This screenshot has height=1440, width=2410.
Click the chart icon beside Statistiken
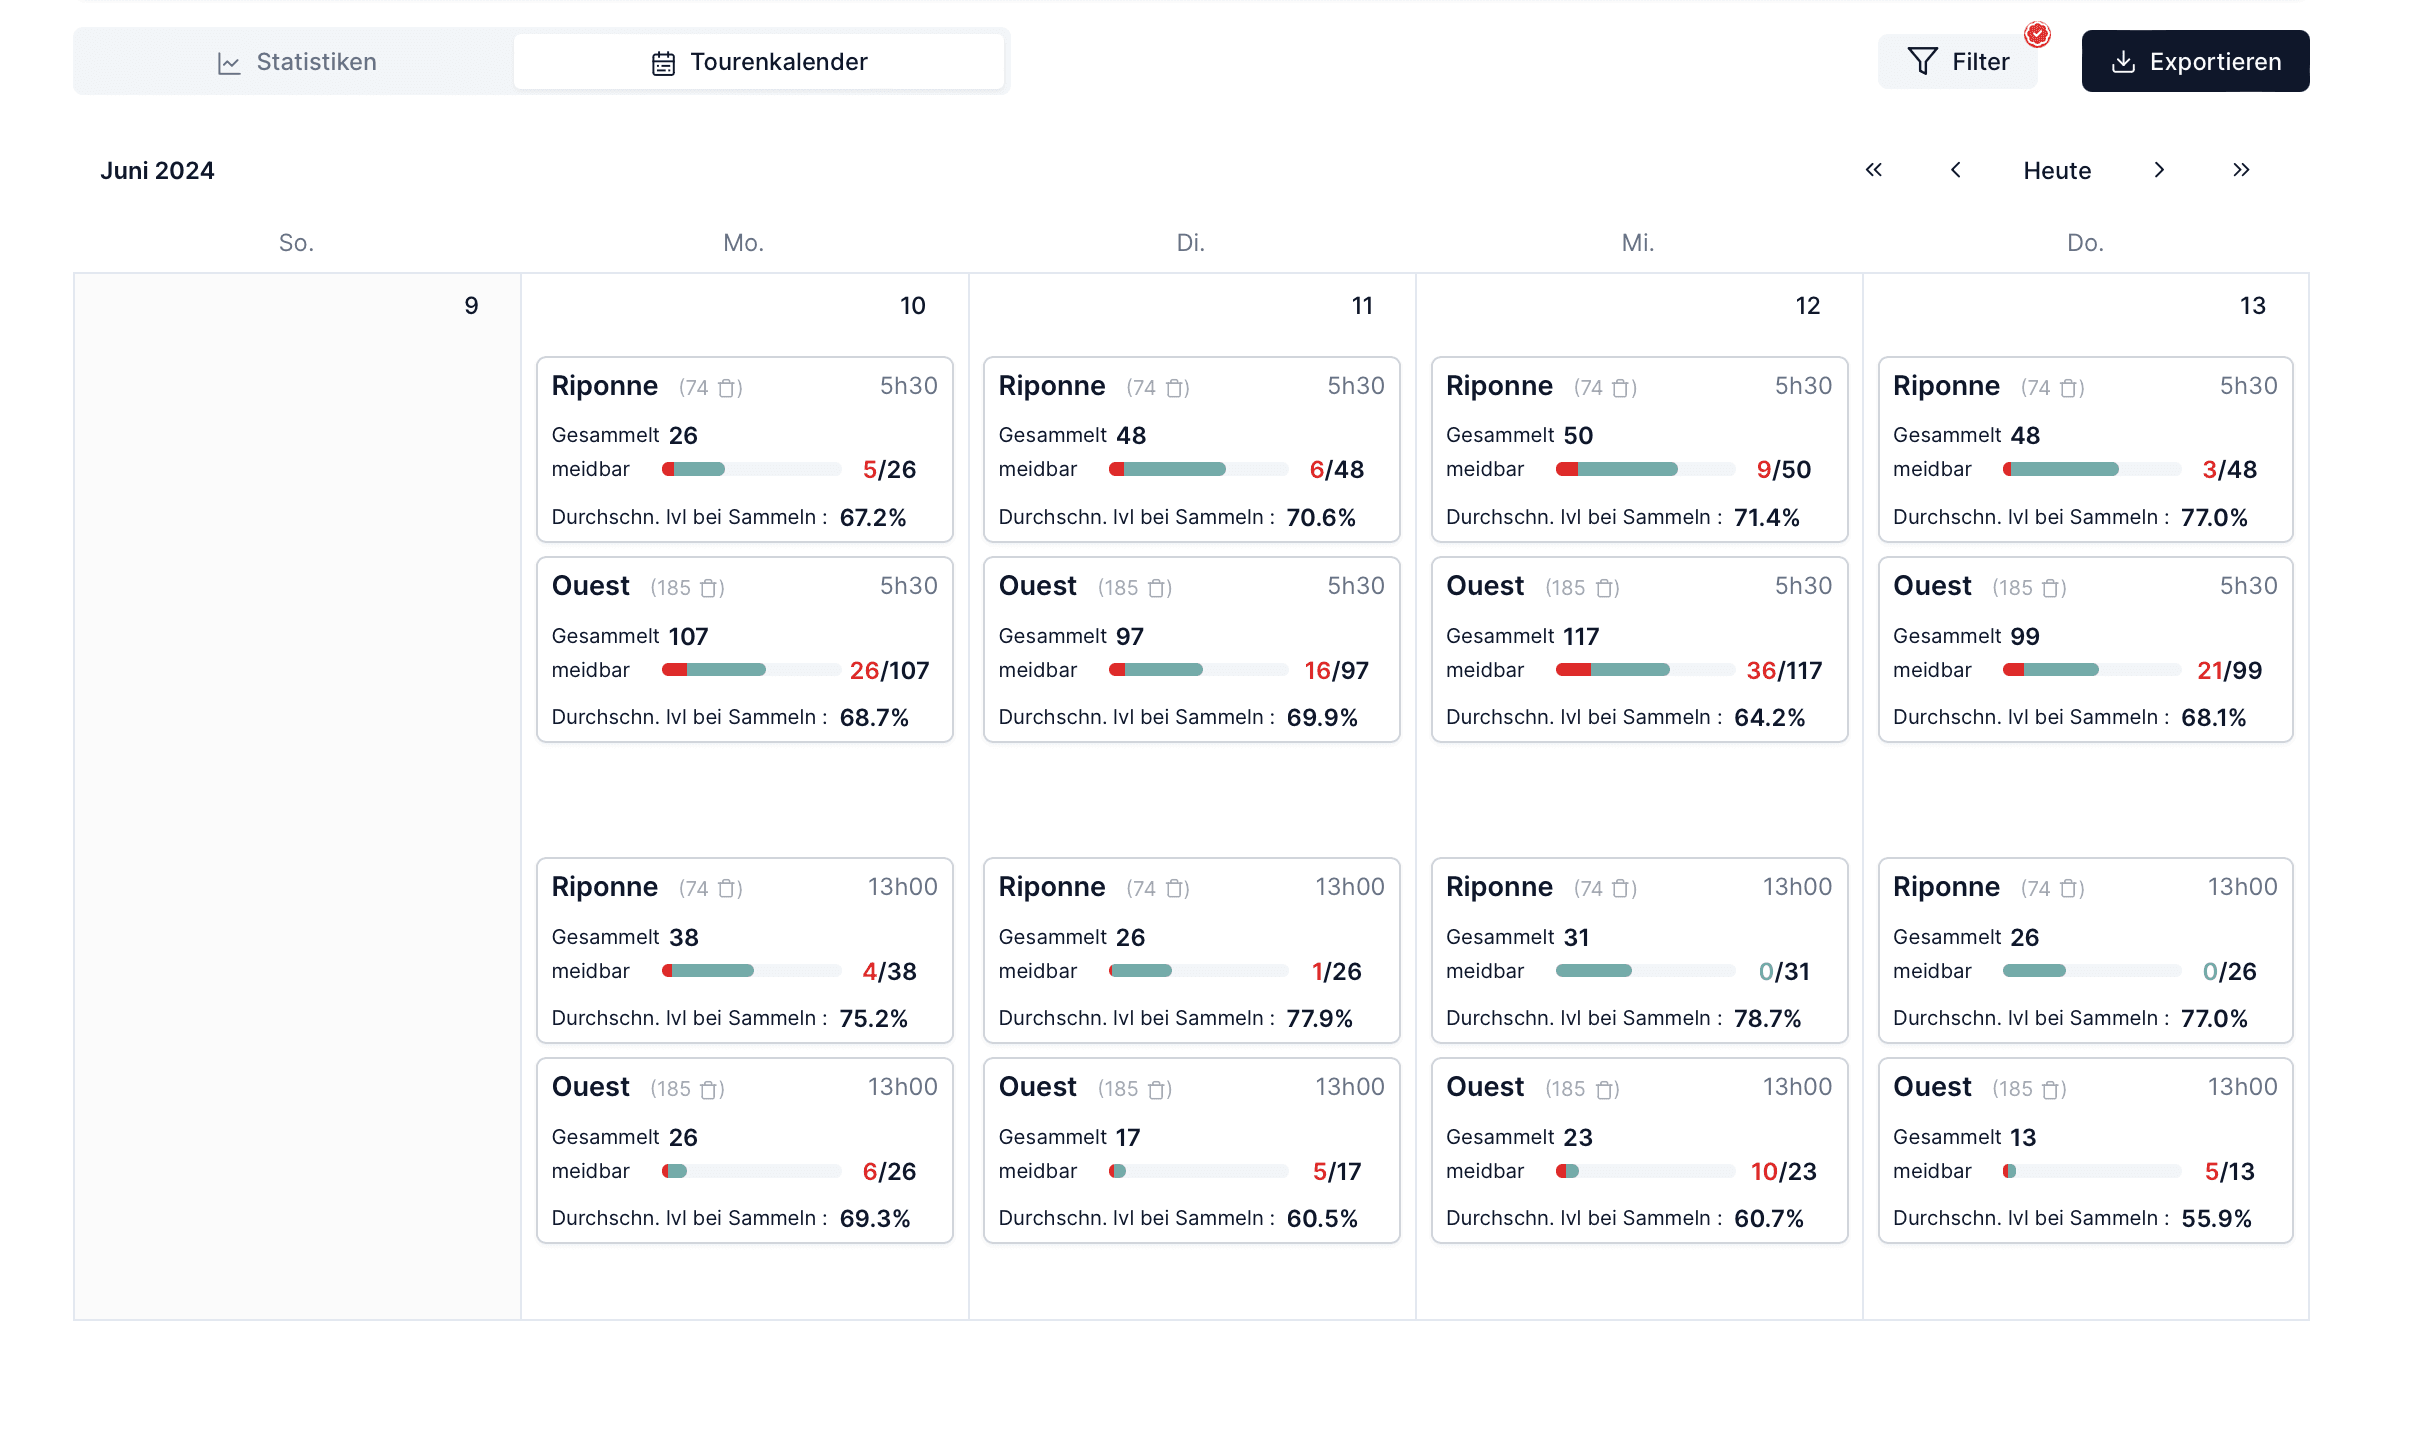[229, 63]
